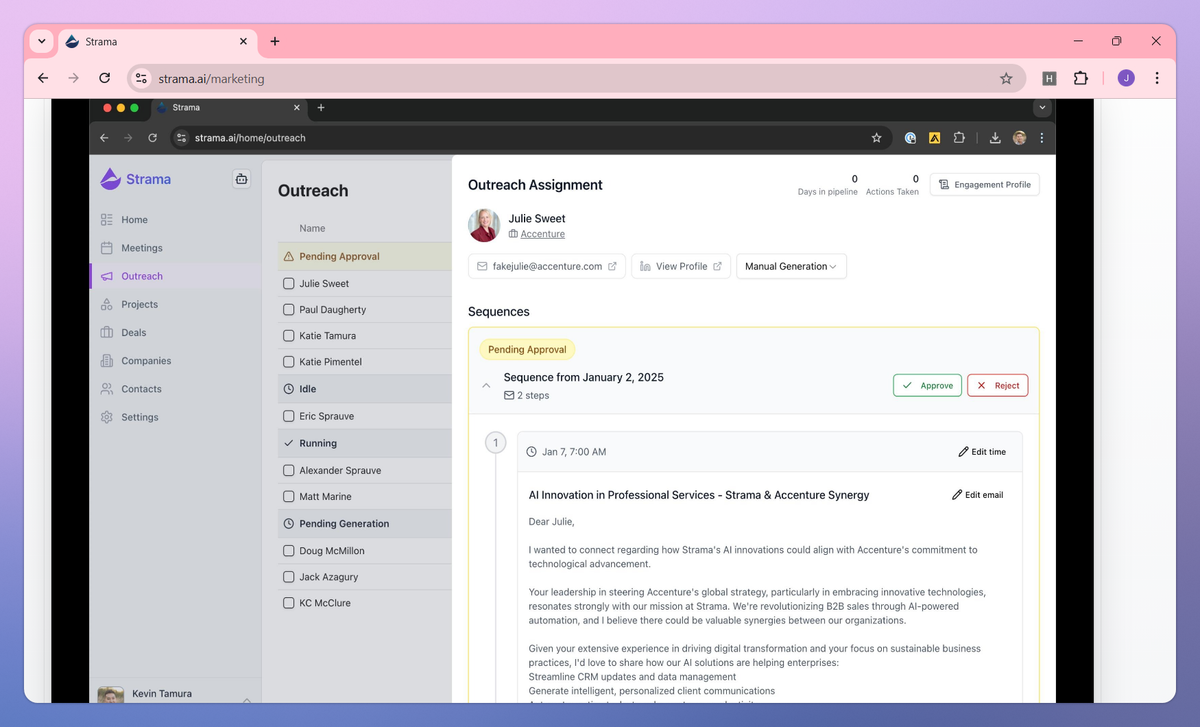The image size is (1200, 727).
Task: Click the Pending Approval group header
Action: pos(365,256)
